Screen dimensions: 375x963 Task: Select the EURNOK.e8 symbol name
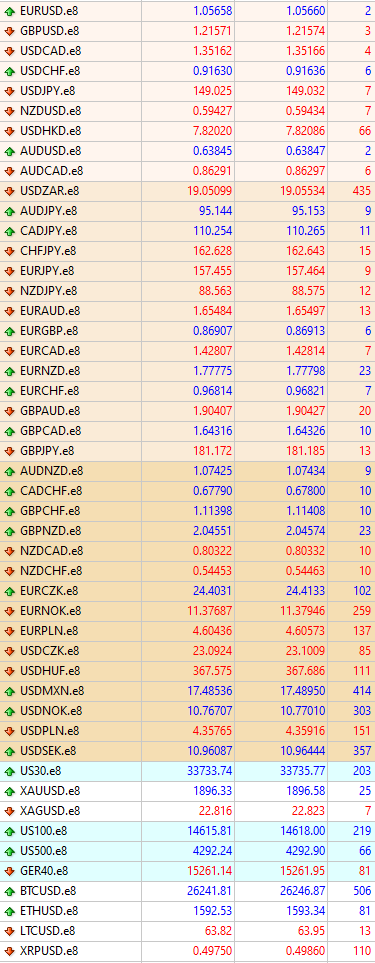50,611
